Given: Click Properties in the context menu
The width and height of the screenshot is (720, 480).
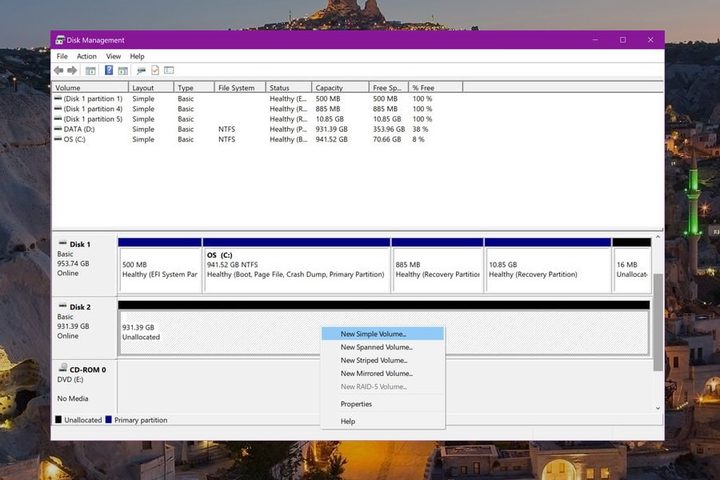Looking at the screenshot, I should coord(356,404).
